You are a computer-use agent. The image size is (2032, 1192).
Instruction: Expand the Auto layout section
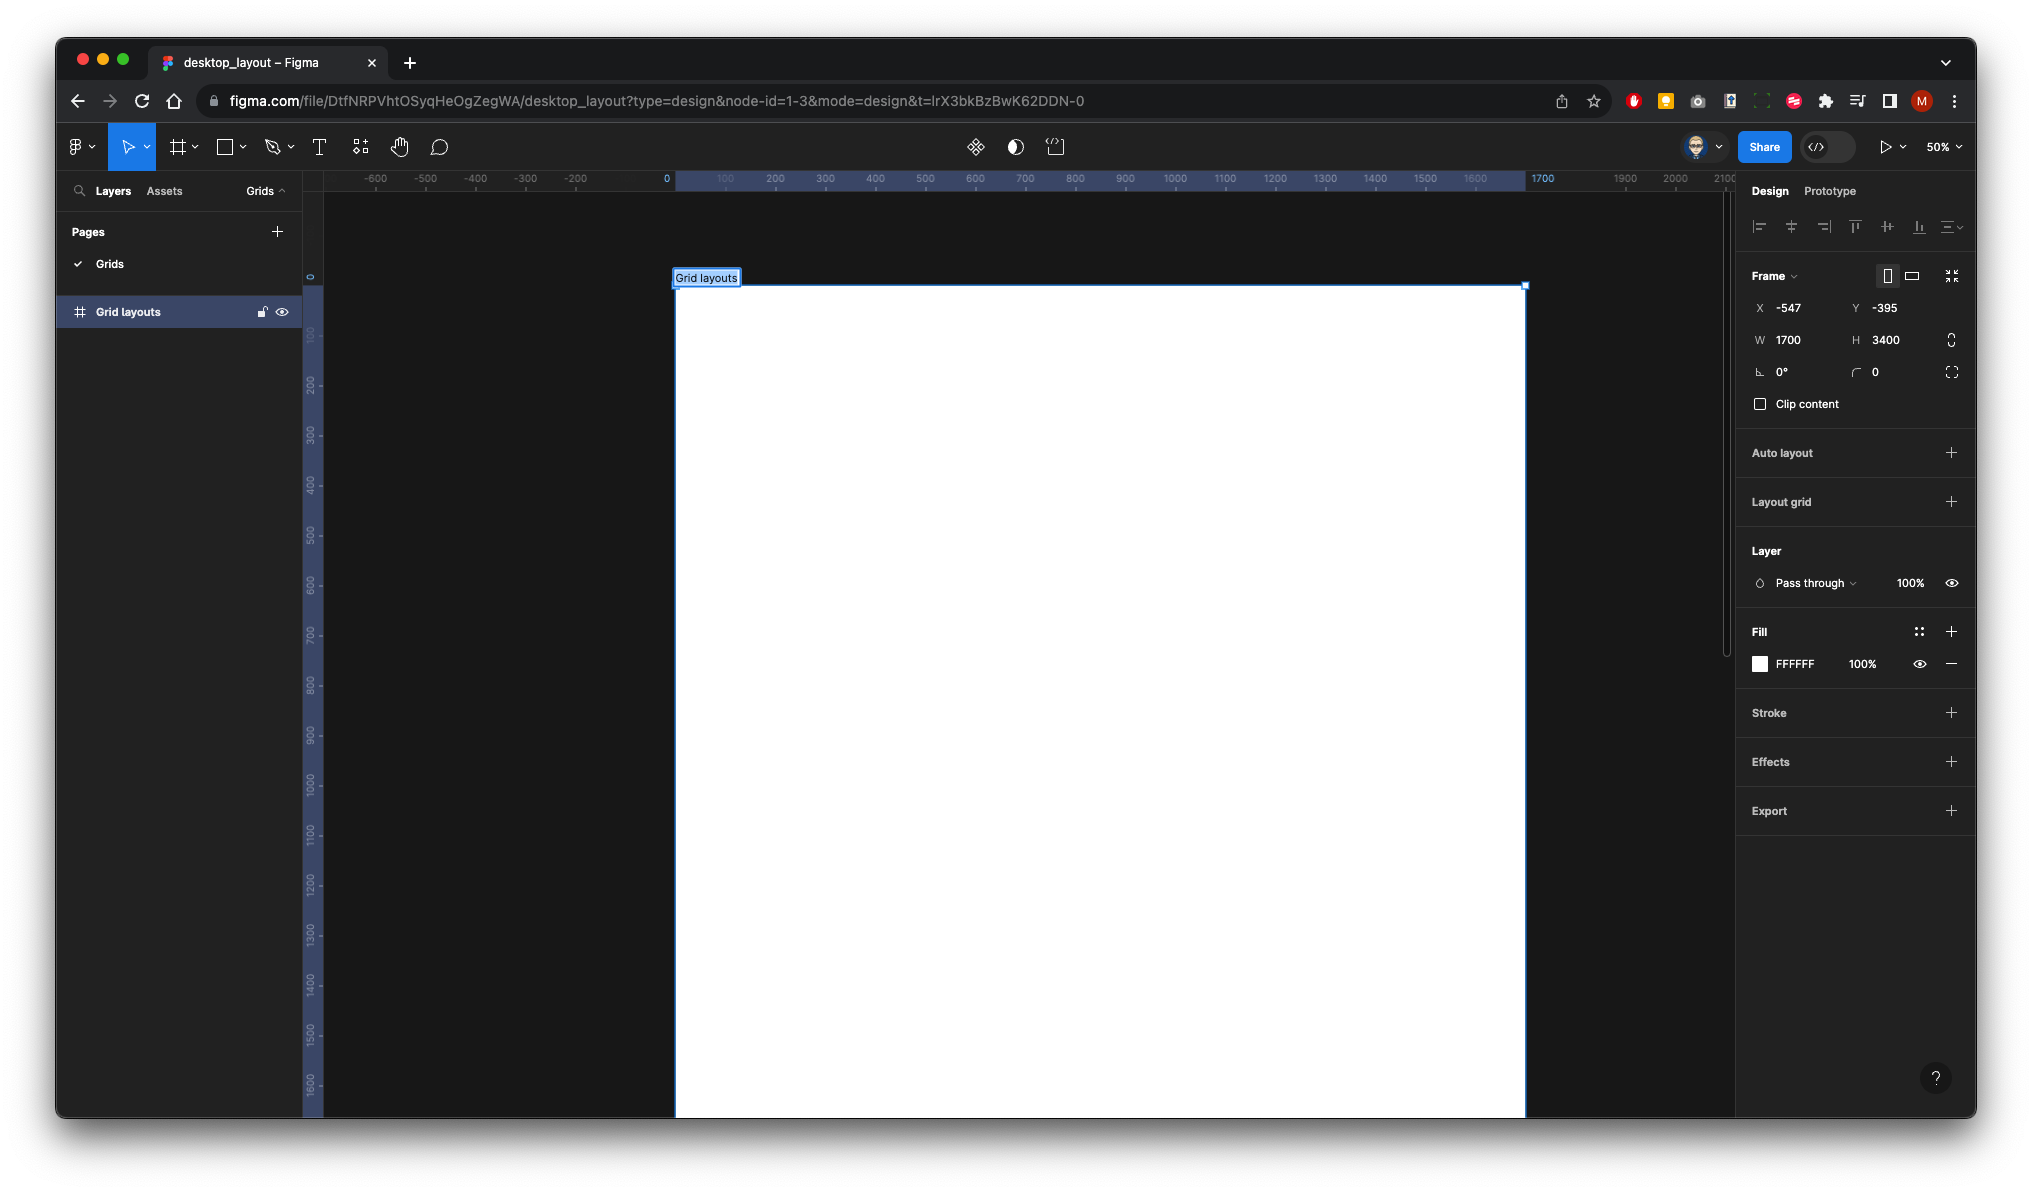1951,453
